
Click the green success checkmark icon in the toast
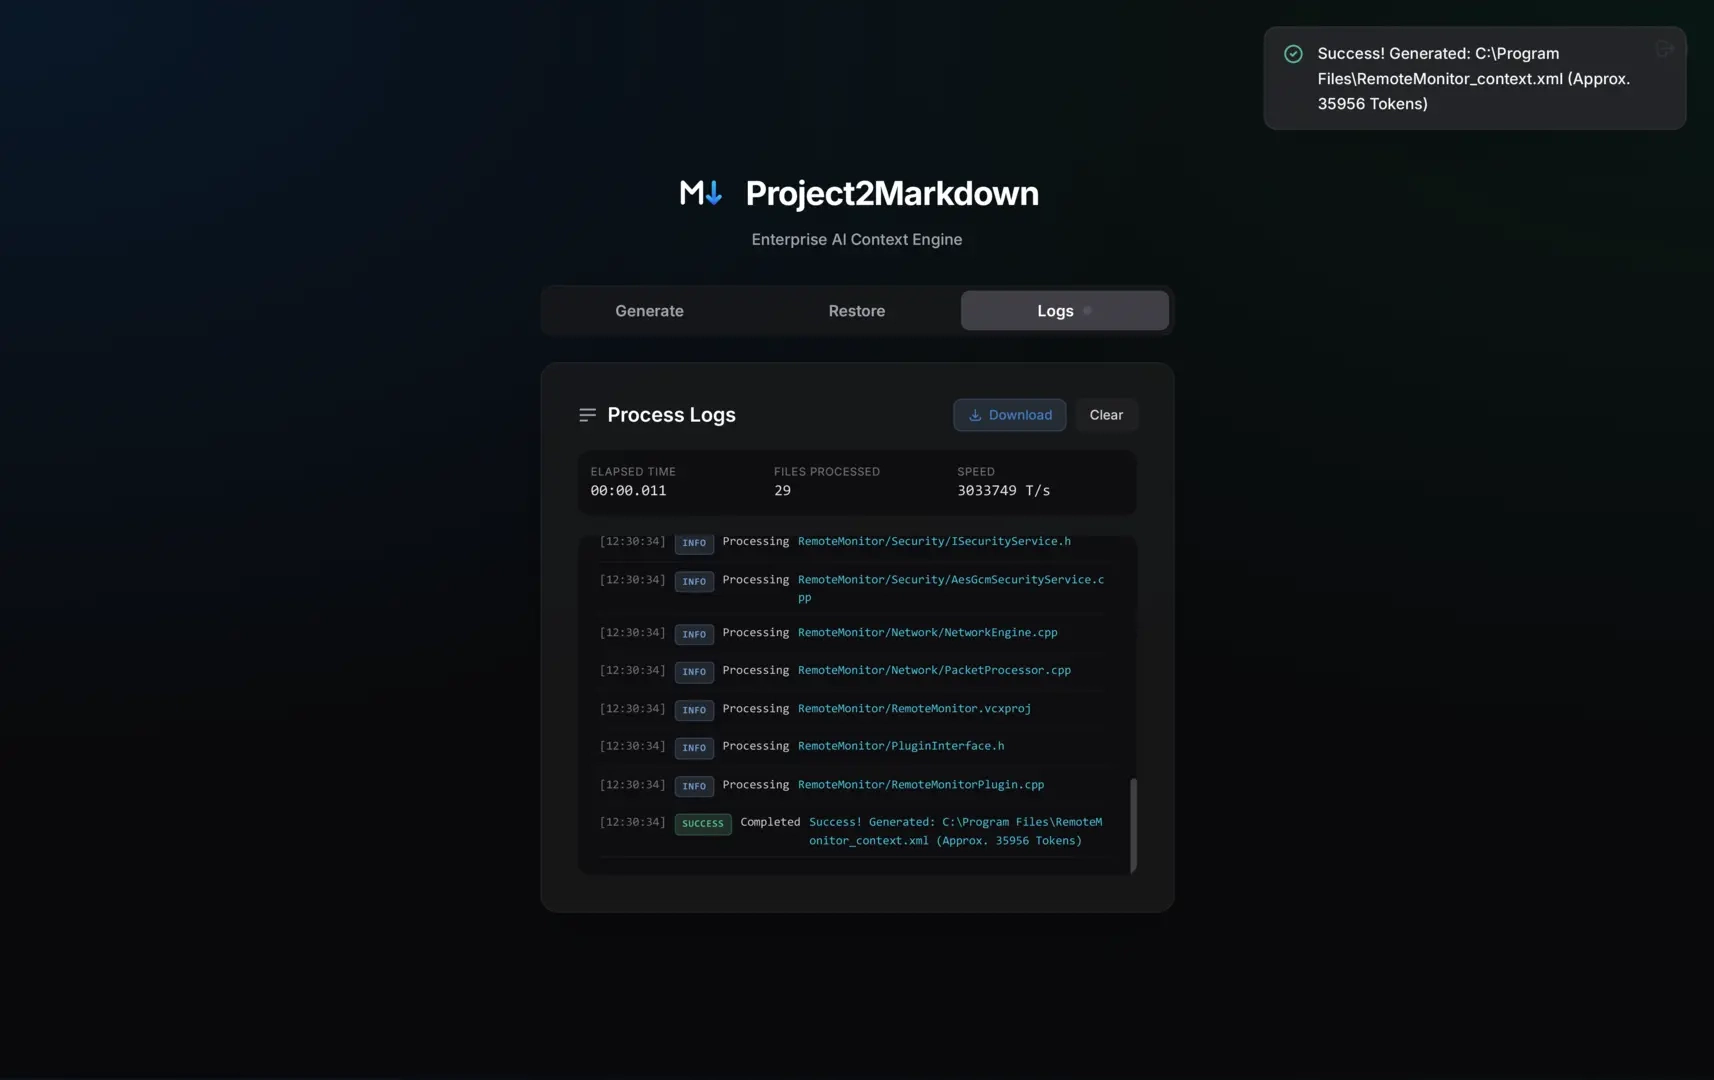[1293, 54]
